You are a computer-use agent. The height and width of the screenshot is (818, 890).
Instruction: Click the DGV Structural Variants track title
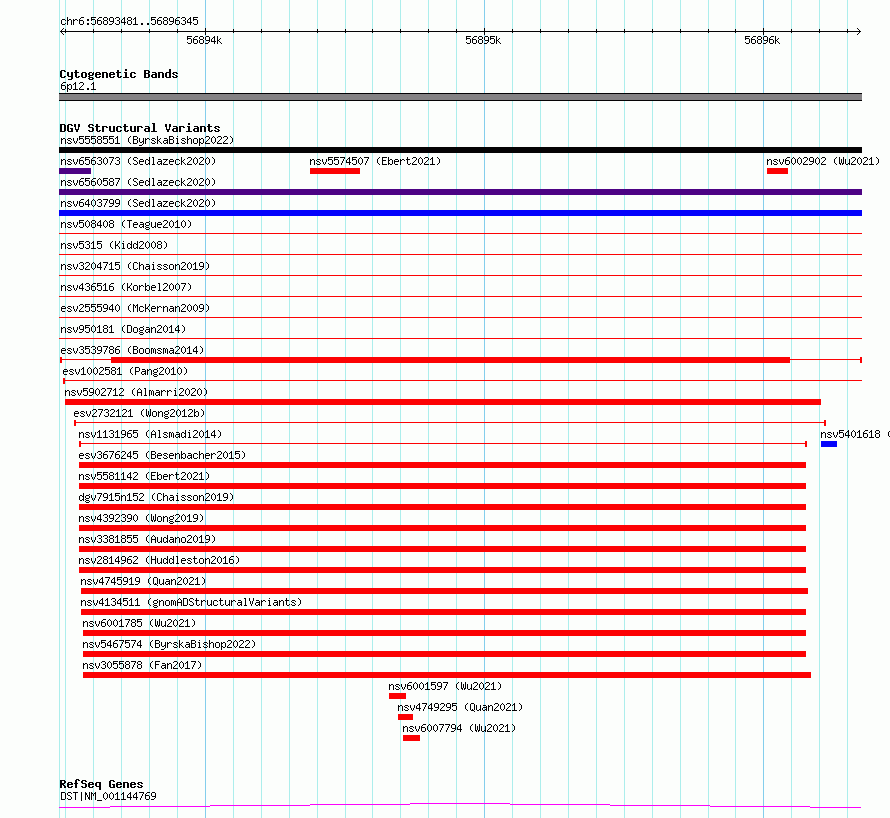(140, 128)
